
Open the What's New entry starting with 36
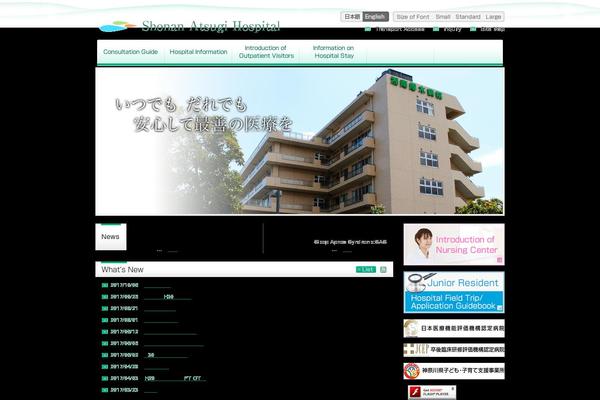[168, 355]
